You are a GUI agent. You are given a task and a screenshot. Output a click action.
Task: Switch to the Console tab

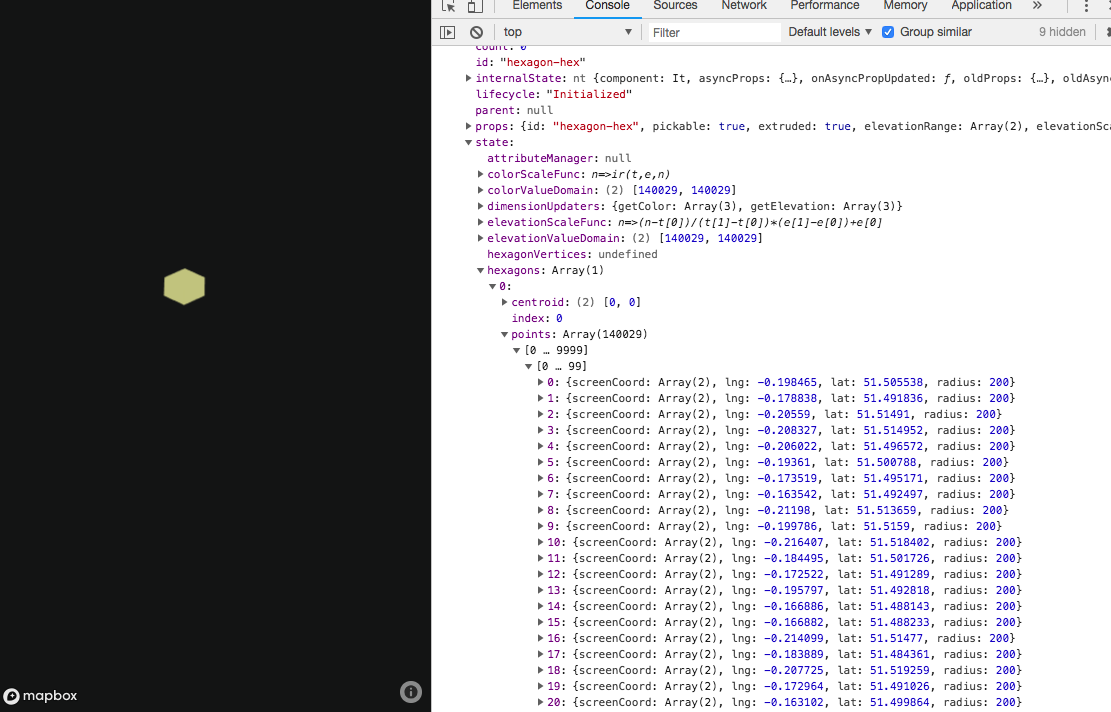pyautogui.click(x=607, y=6)
